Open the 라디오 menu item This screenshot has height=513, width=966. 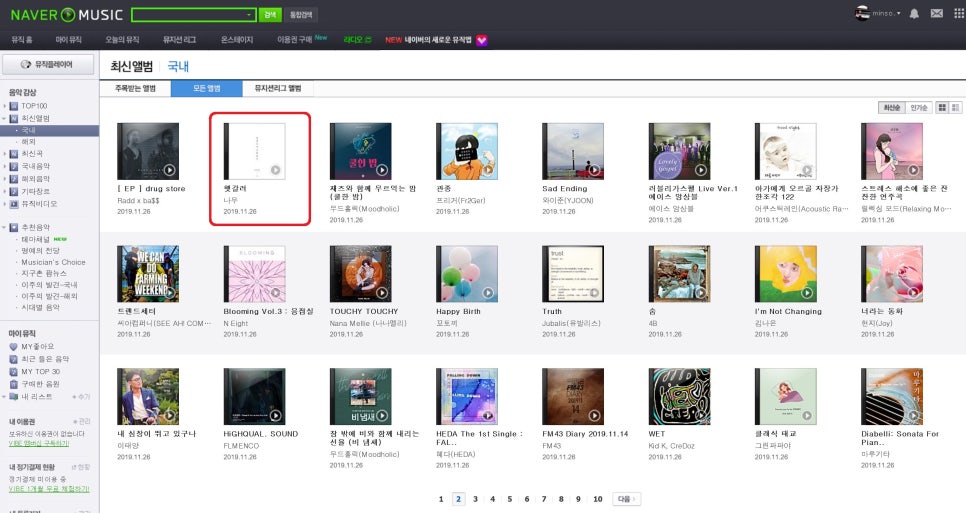357,40
